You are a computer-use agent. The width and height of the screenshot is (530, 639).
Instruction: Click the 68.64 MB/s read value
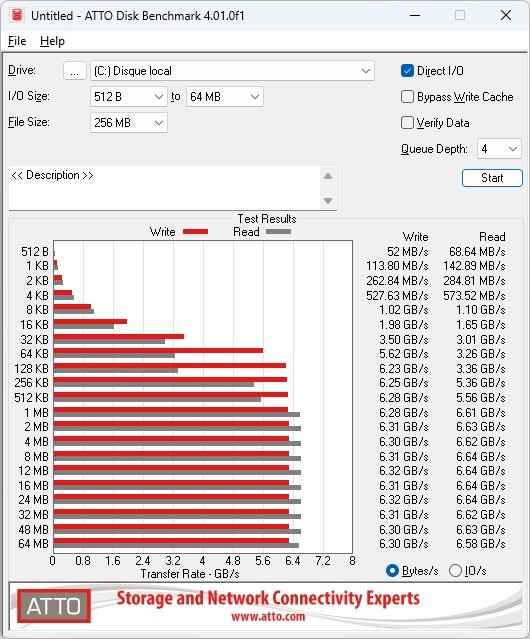tap(477, 252)
